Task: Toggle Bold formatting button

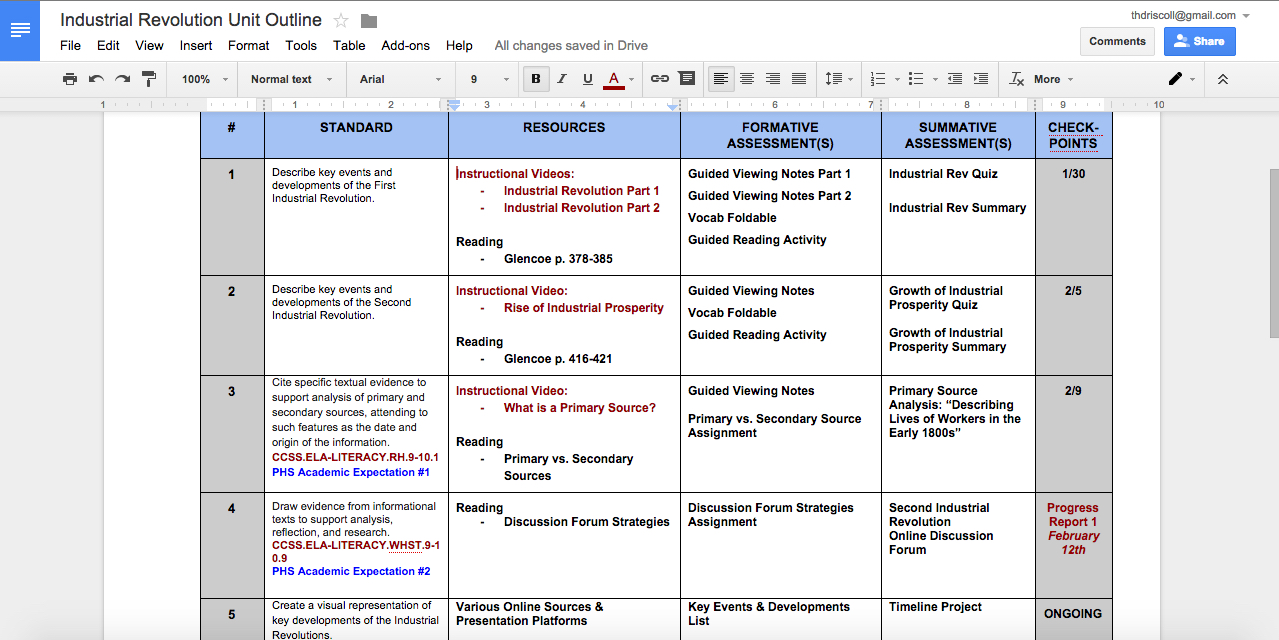Action: (536, 79)
